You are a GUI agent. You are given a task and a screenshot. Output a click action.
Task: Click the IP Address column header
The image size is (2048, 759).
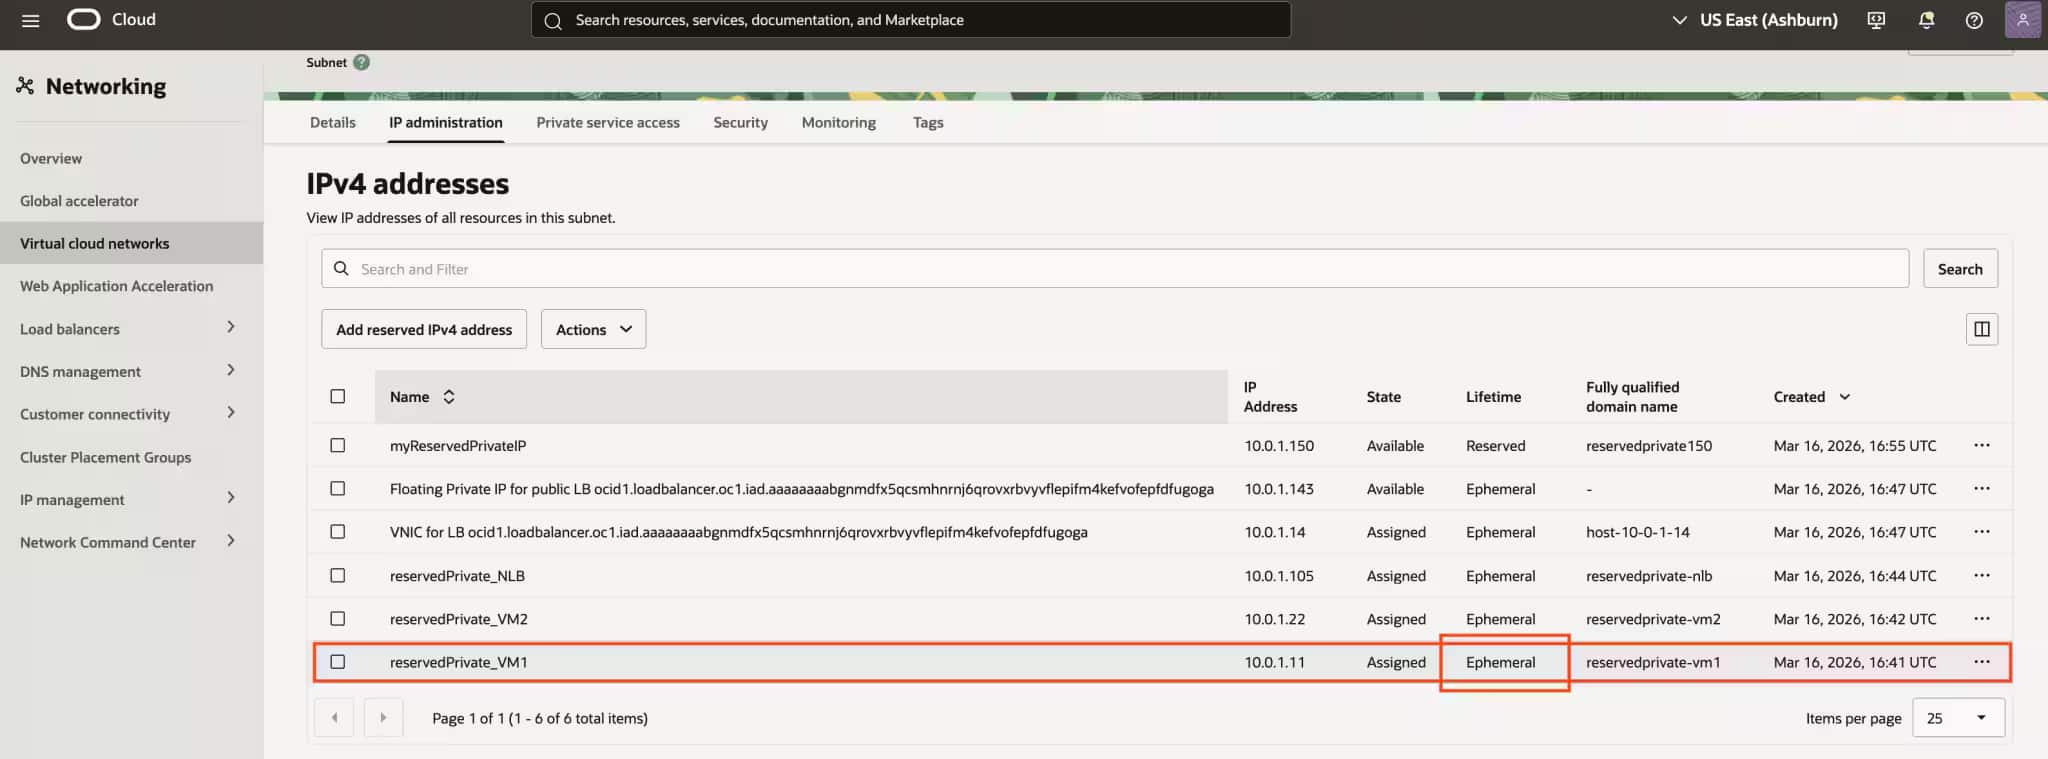click(x=1270, y=397)
